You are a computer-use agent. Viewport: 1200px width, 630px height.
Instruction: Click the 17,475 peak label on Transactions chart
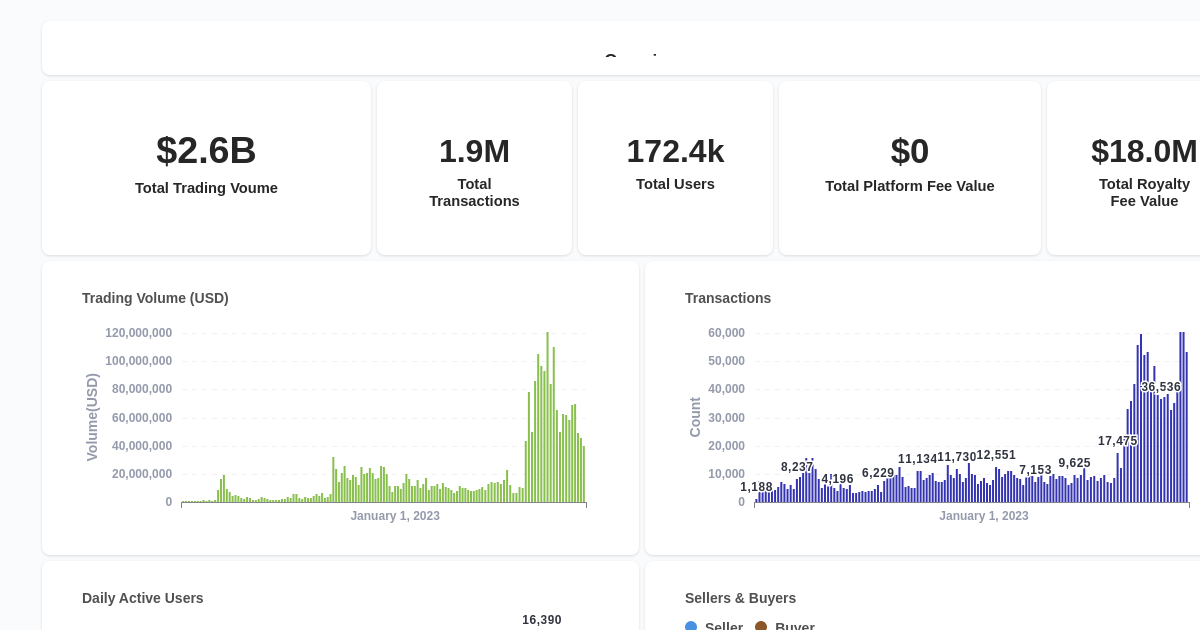click(x=1118, y=440)
